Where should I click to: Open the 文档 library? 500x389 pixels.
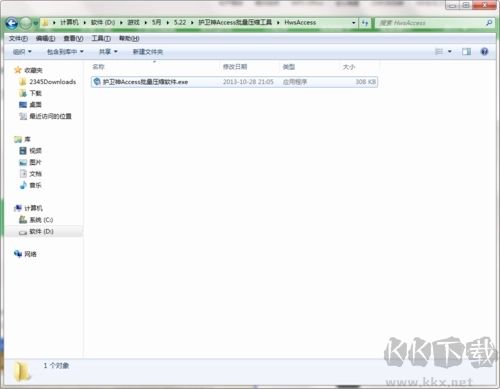point(35,174)
